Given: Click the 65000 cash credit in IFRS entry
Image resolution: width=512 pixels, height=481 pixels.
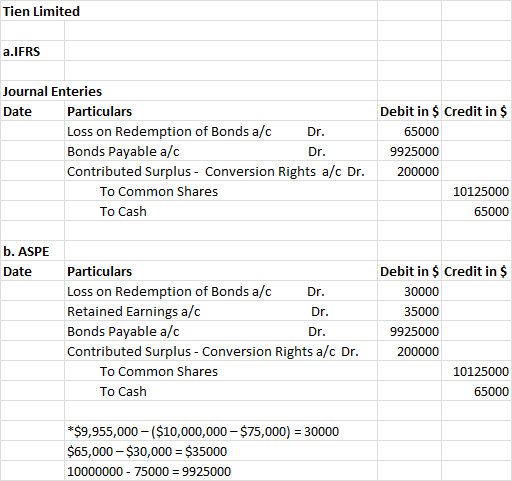Looking at the screenshot, I should click(477, 211).
